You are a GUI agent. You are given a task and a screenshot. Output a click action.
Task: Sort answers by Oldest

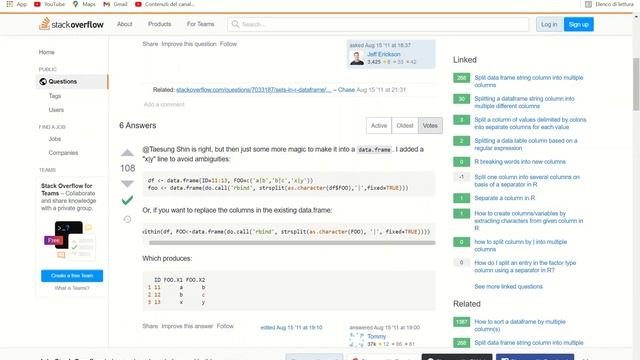404,126
